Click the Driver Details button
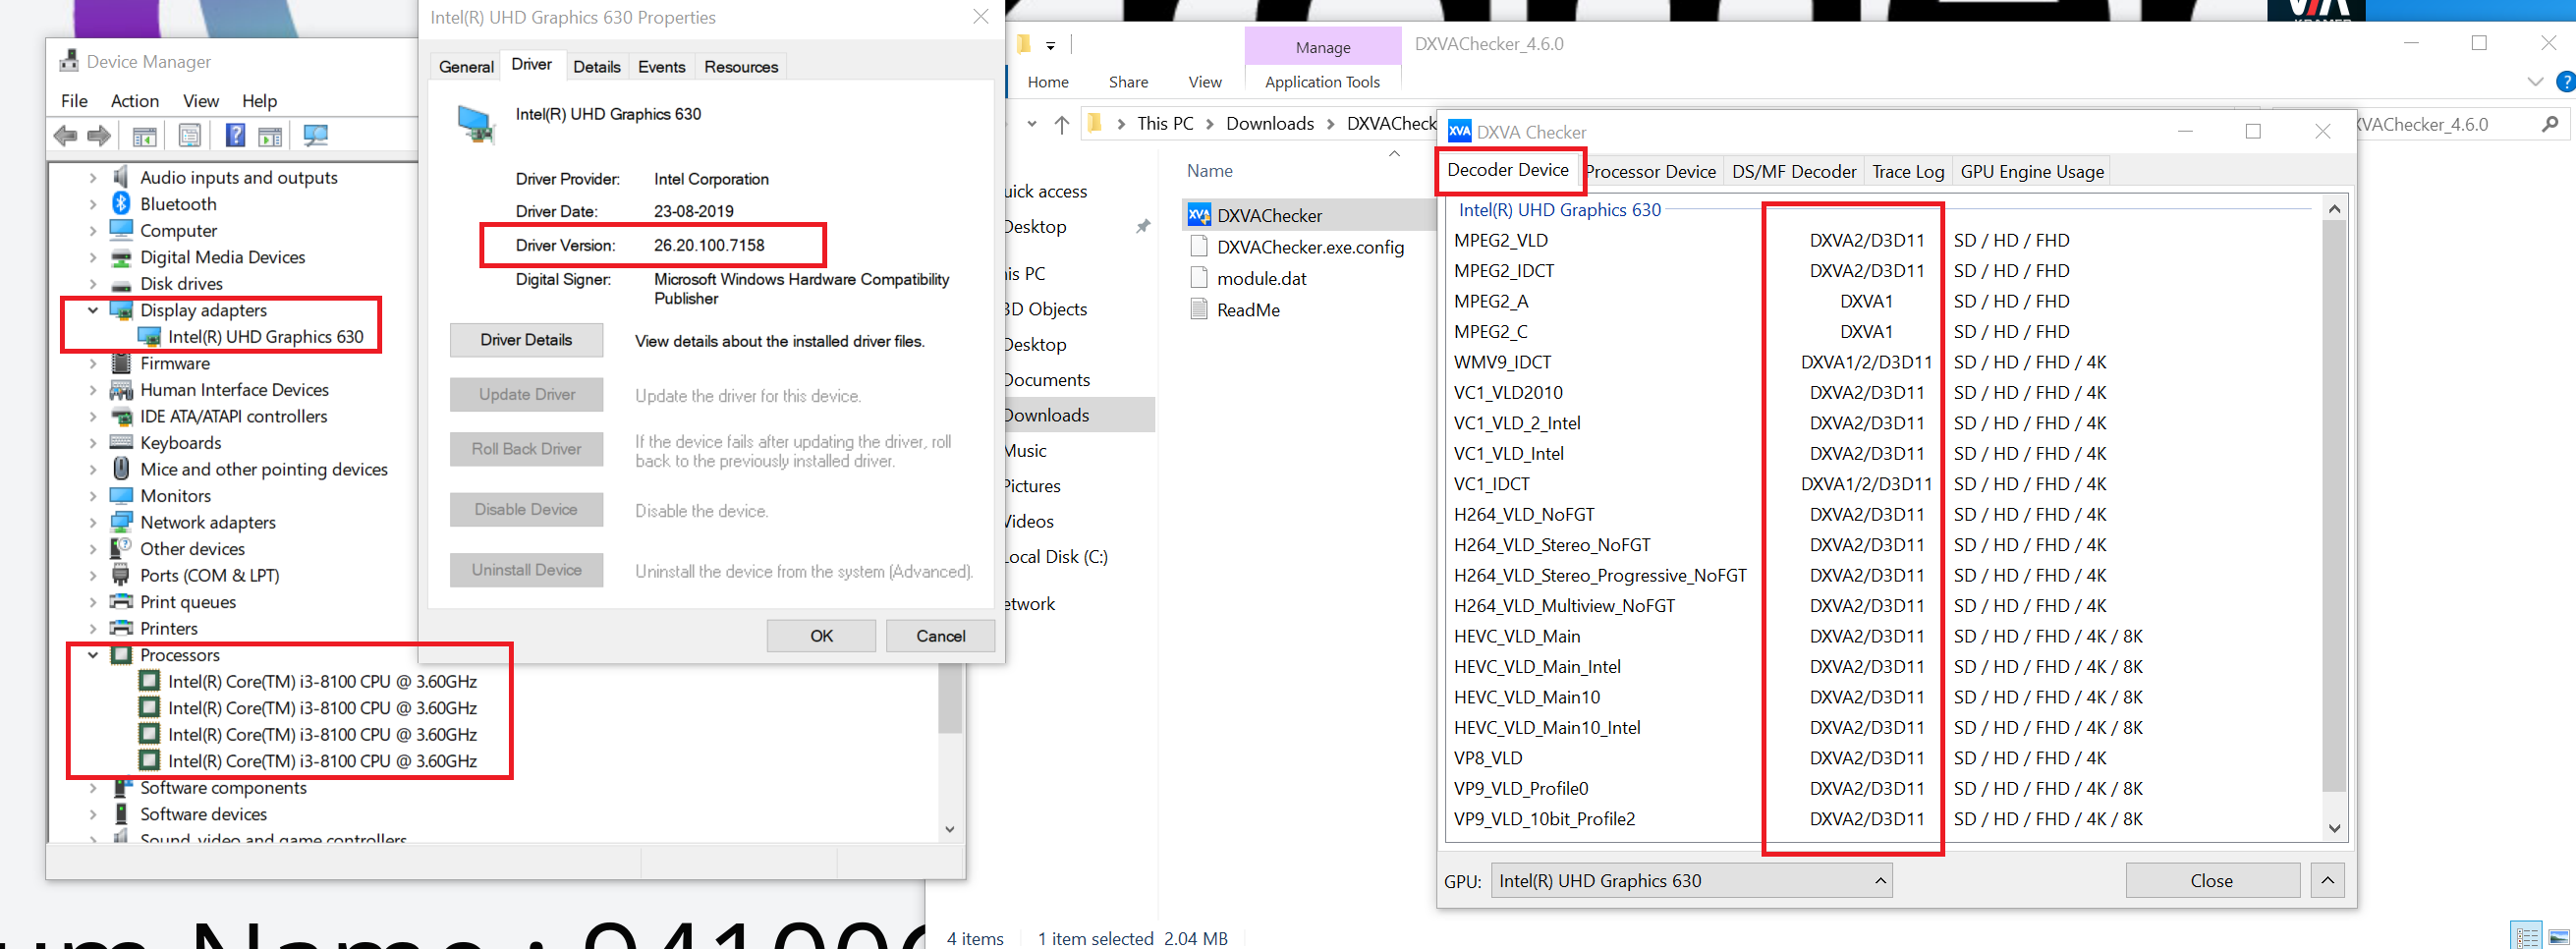2576x949 pixels. tap(526, 340)
